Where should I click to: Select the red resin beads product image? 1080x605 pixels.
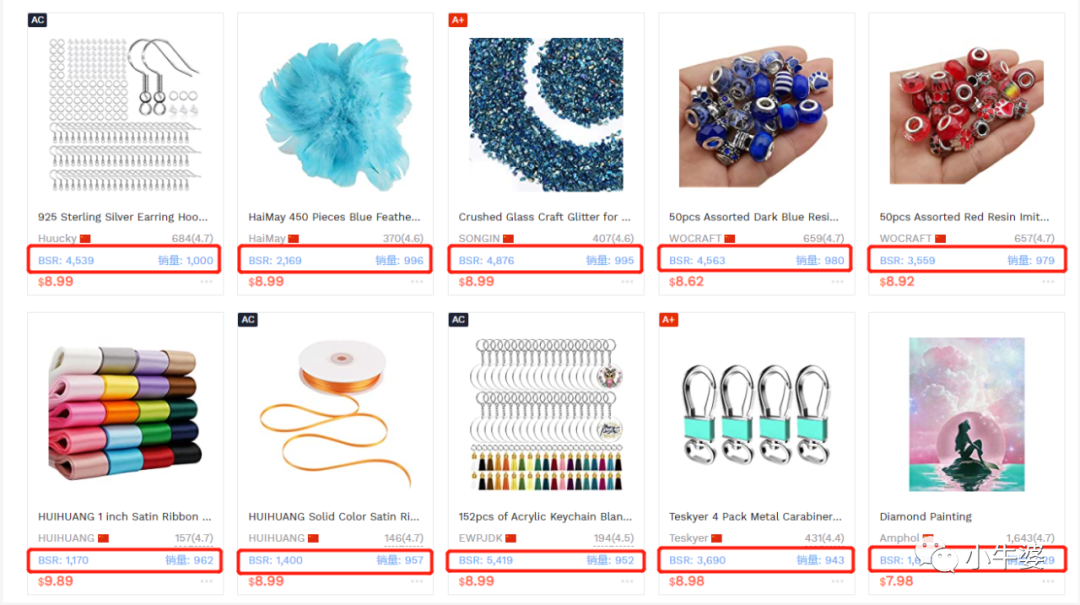[966, 114]
